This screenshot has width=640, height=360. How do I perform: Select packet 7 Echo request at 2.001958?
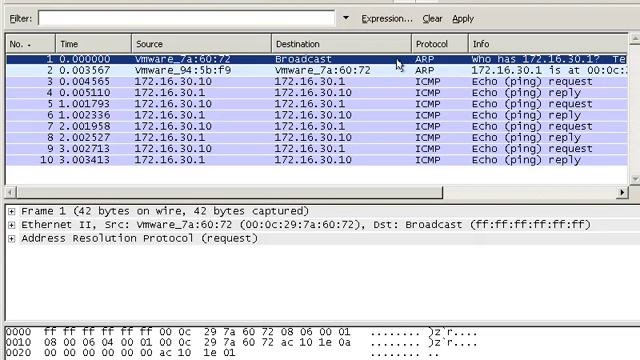pyautogui.click(x=317, y=127)
